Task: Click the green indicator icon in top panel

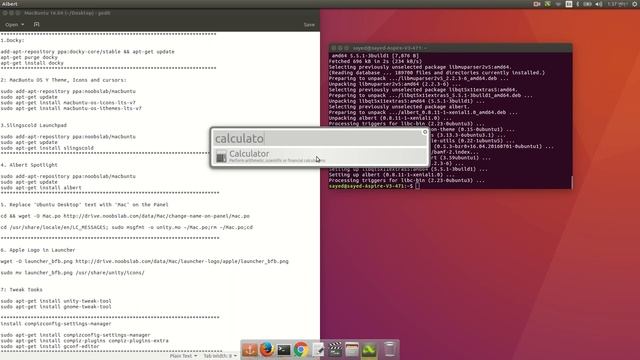Action: click(548, 4)
